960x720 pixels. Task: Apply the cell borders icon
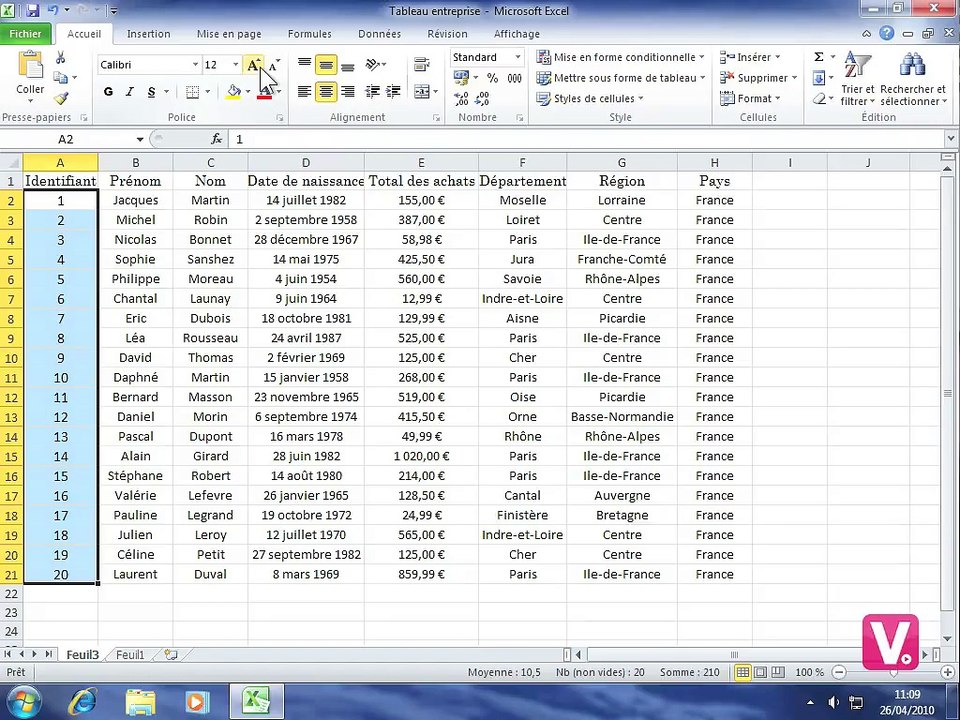[x=192, y=92]
